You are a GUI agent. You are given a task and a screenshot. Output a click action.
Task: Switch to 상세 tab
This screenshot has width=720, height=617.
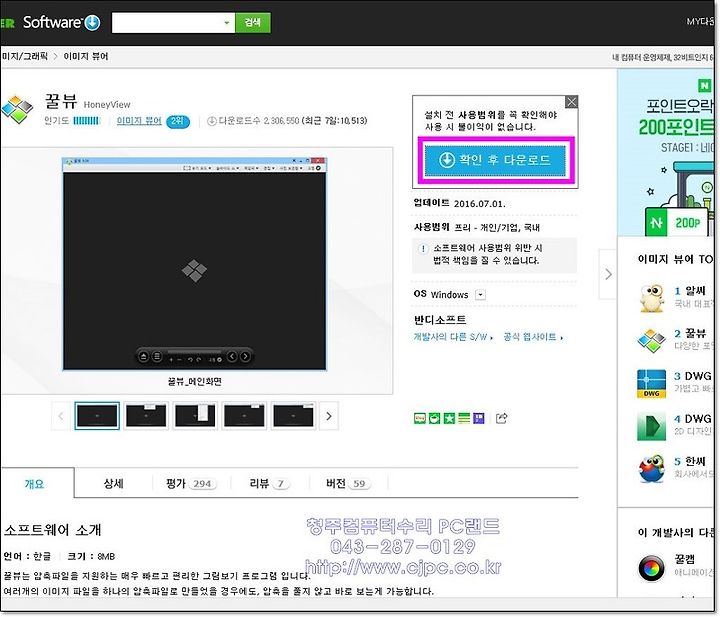pyautogui.click(x=113, y=483)
